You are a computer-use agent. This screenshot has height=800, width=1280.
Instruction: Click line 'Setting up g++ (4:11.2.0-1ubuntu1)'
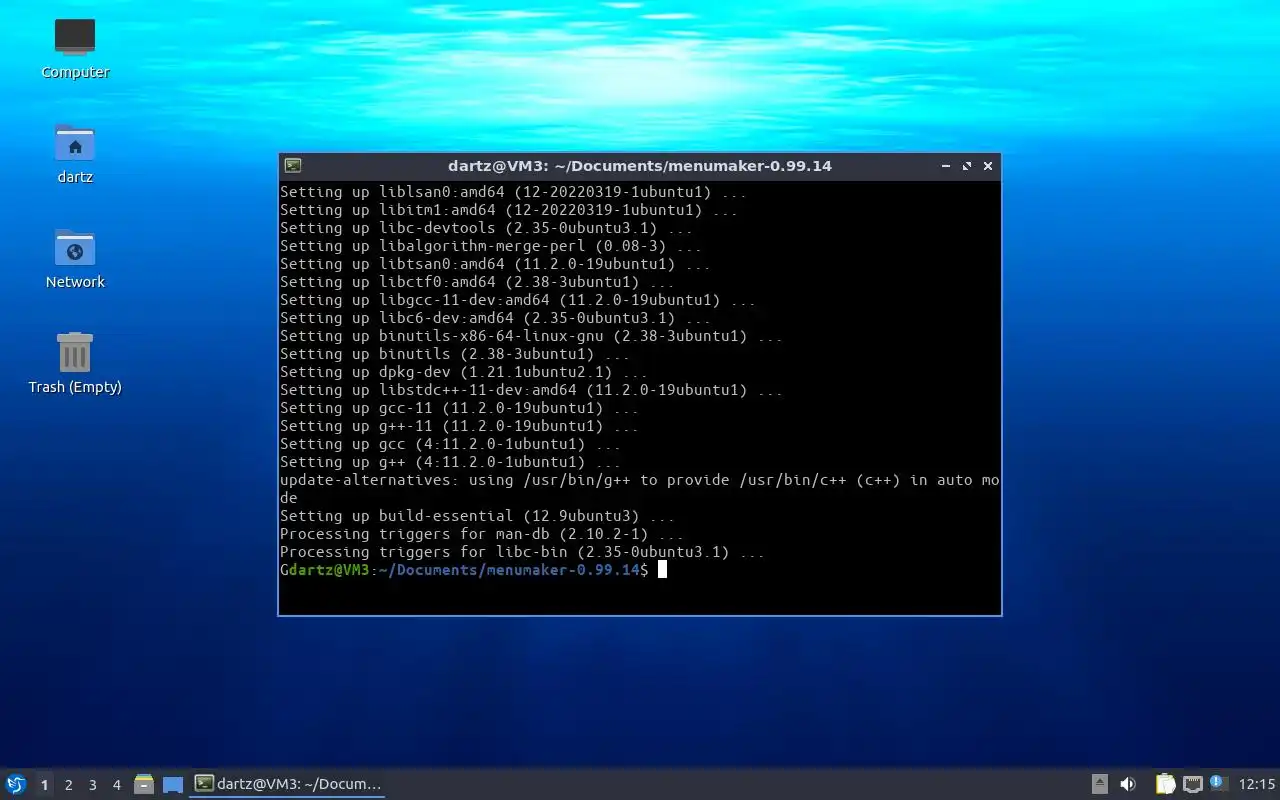[x=450, y=462]
